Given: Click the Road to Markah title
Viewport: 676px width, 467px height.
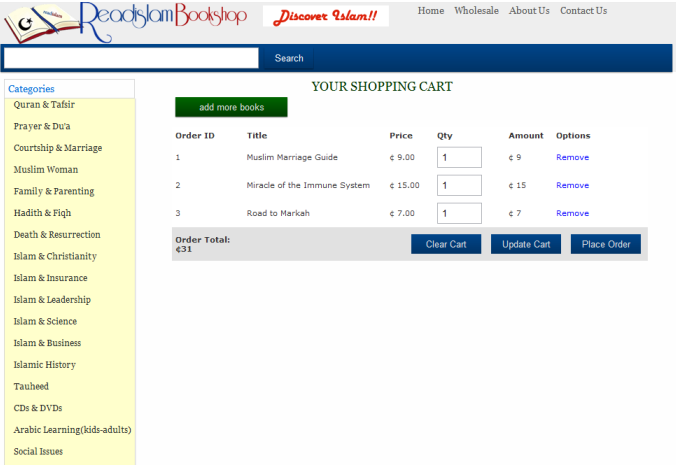Looking at the screenshot, I should [x=278, y=213].
